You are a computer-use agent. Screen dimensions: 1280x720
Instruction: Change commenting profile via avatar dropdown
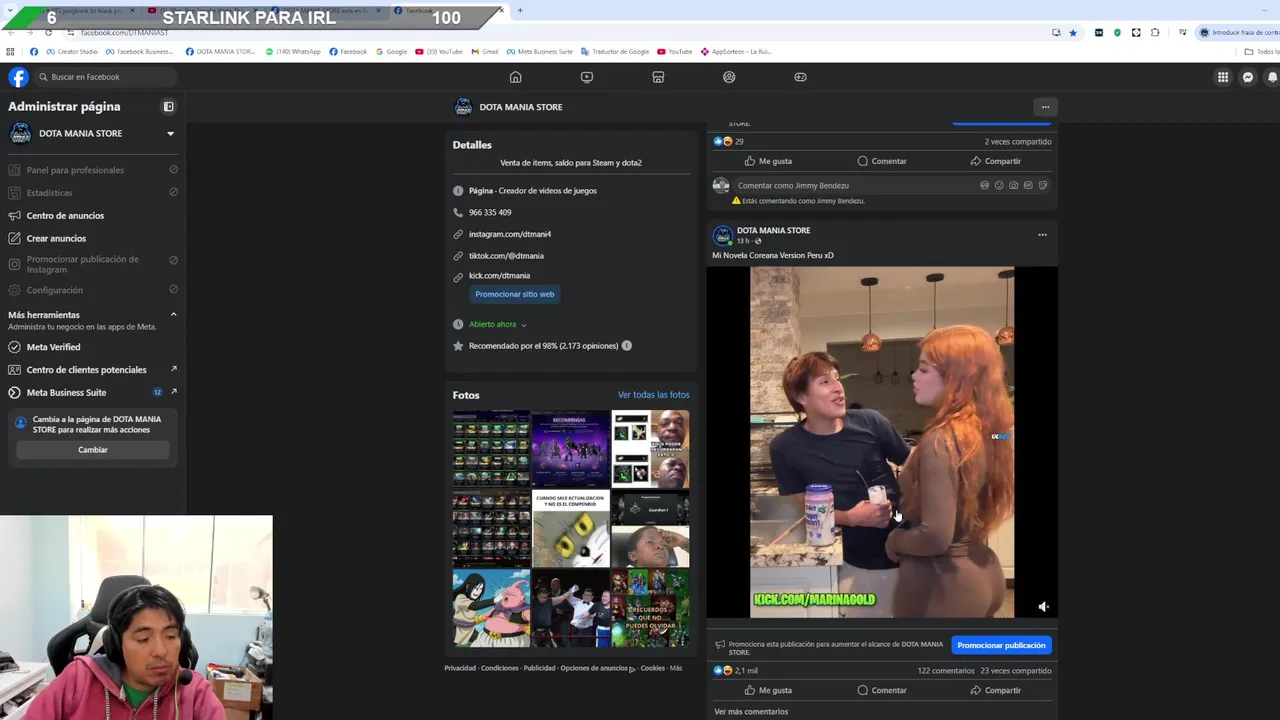coord(721,186)
